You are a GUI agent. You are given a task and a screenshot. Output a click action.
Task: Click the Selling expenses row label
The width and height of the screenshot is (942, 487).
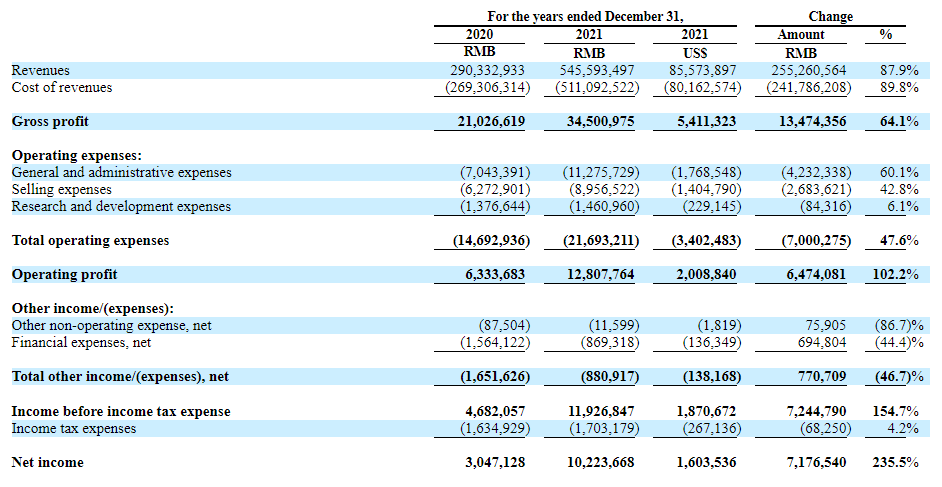pos(61,190)
